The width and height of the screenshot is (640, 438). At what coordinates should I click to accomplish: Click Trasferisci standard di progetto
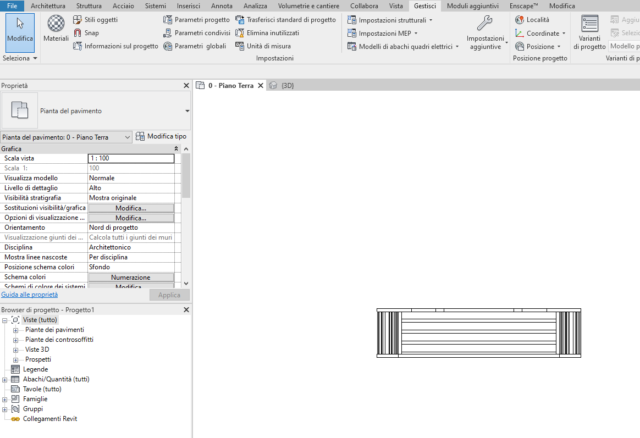286,20
